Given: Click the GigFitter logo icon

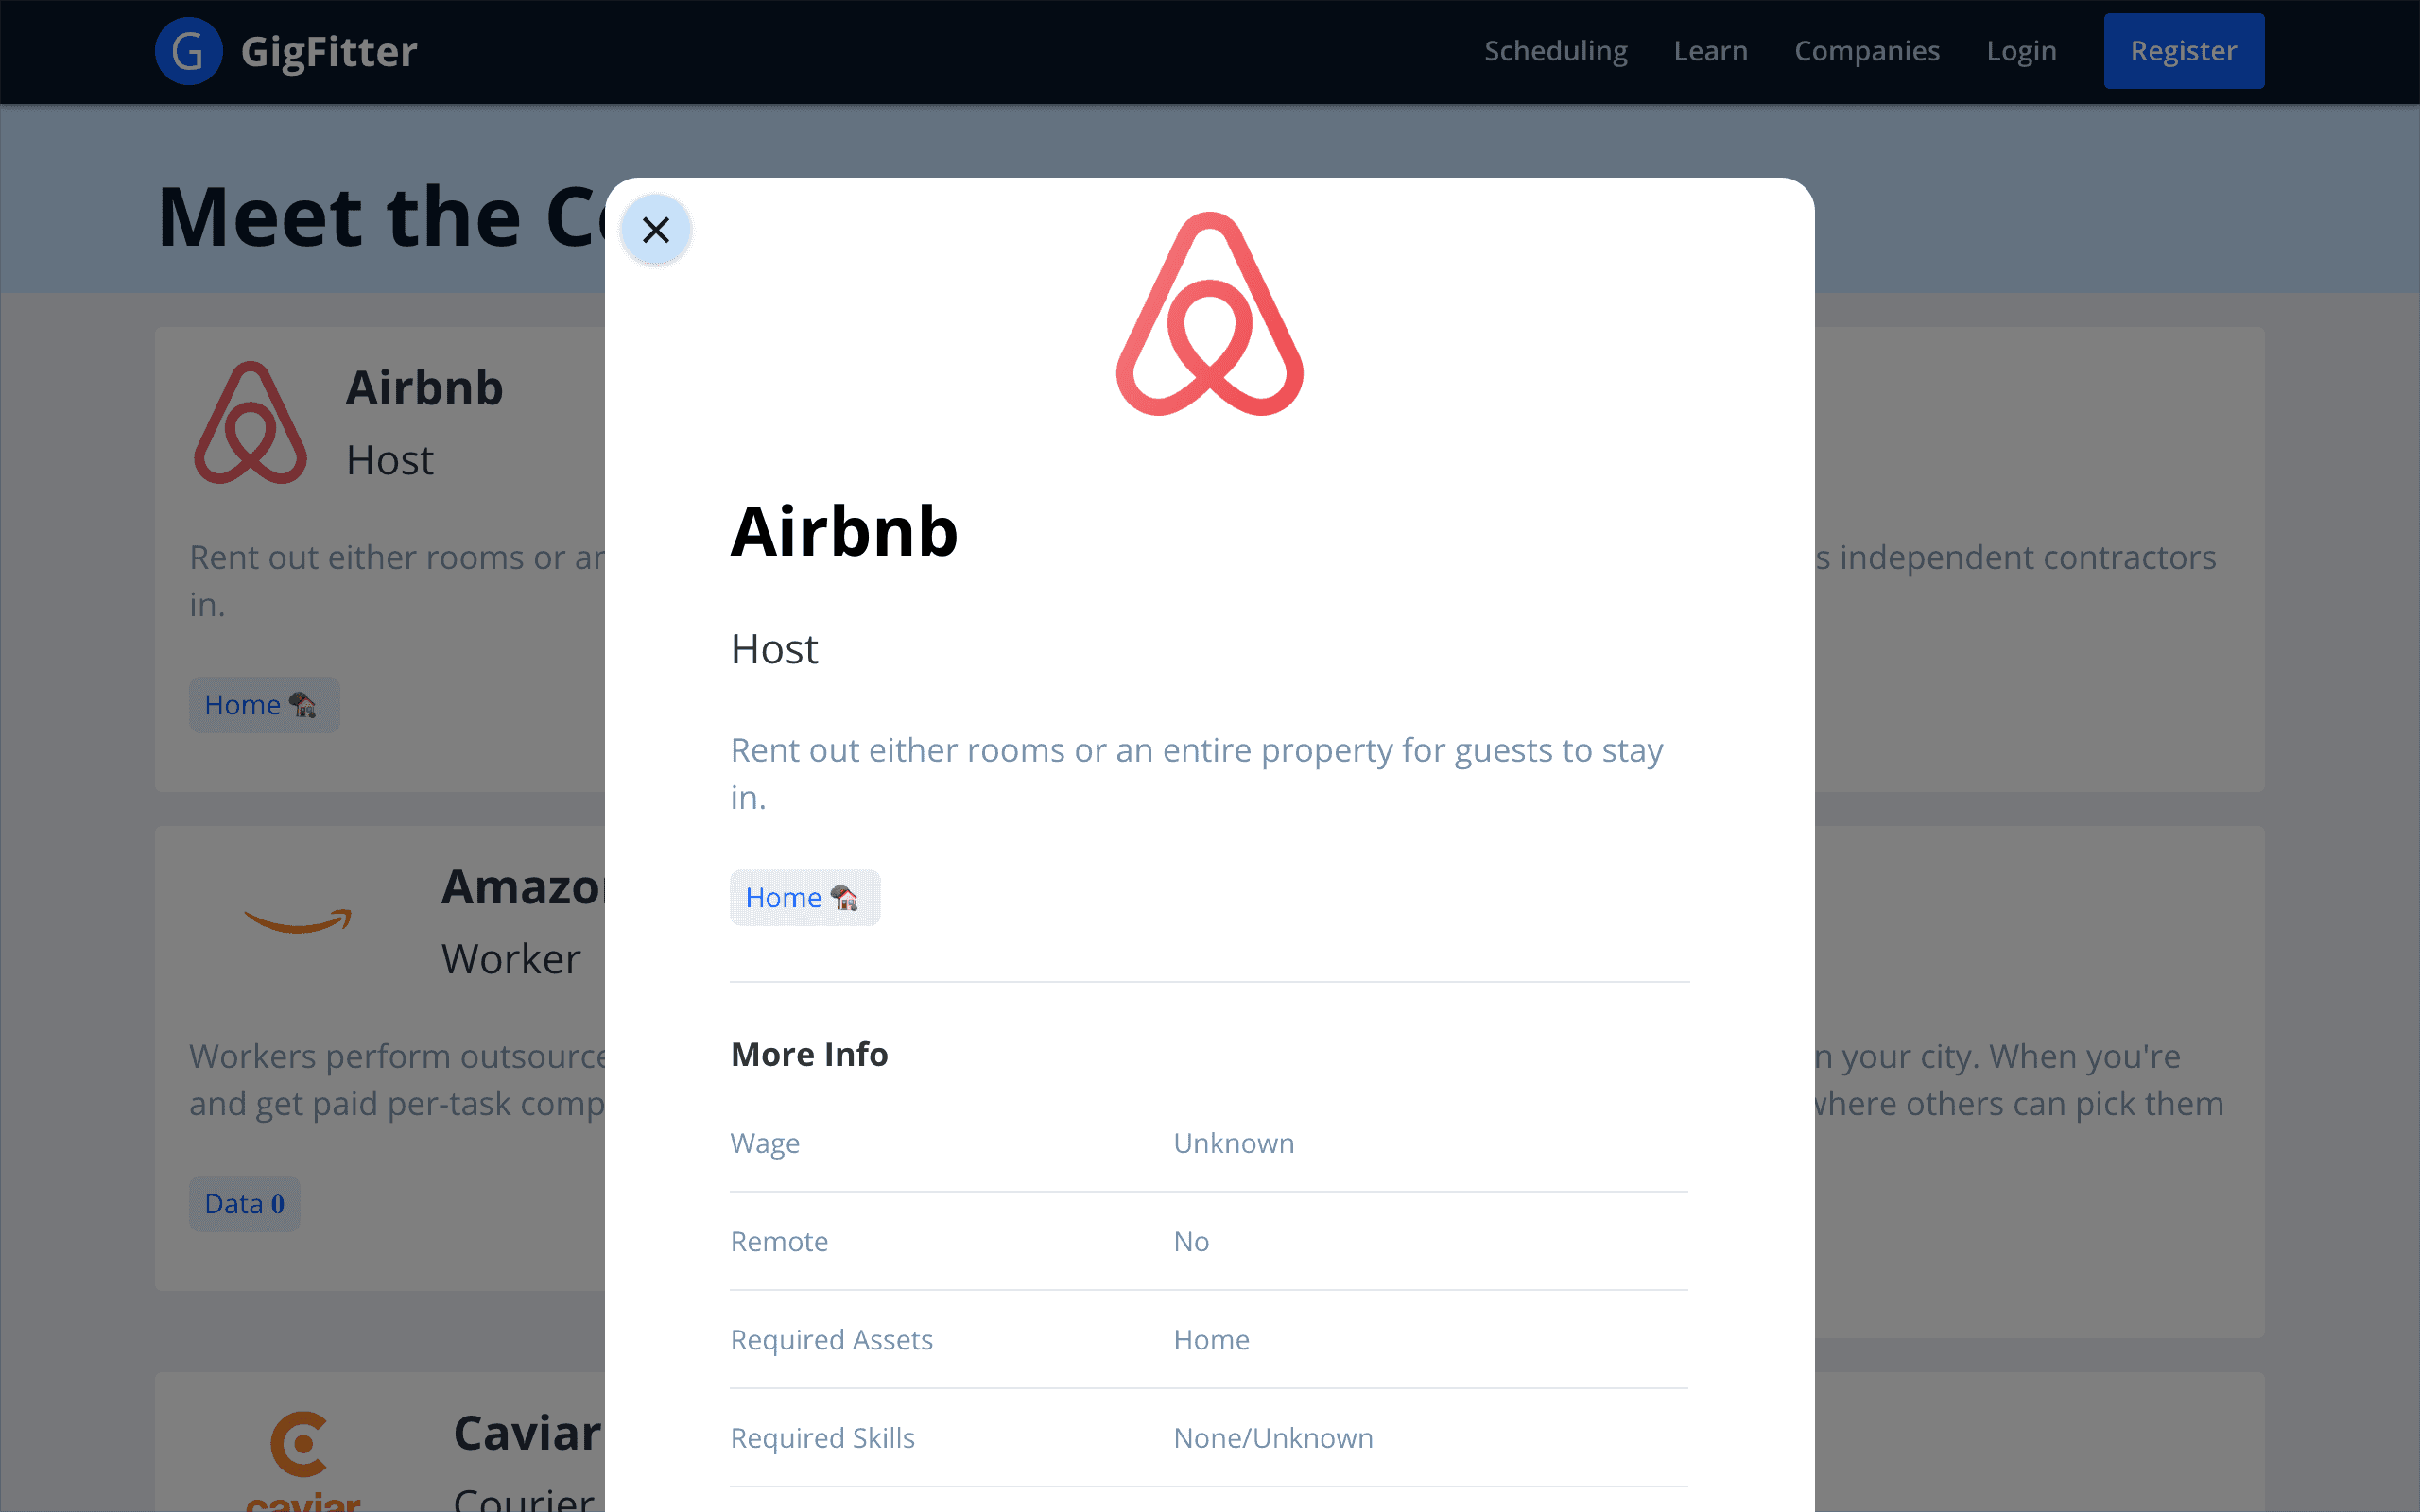Looking at the screenshot, I should pos(188,51).
